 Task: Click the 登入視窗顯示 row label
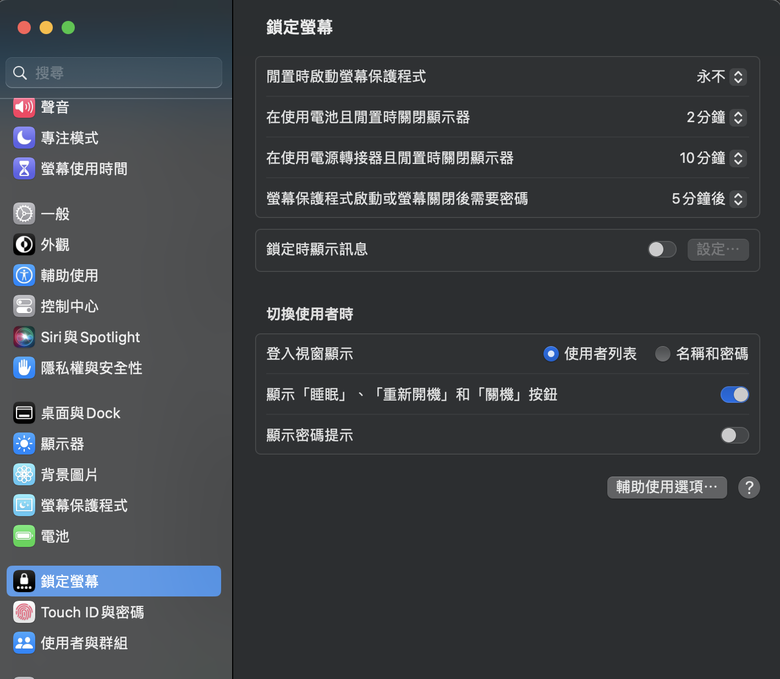[309, 354]
